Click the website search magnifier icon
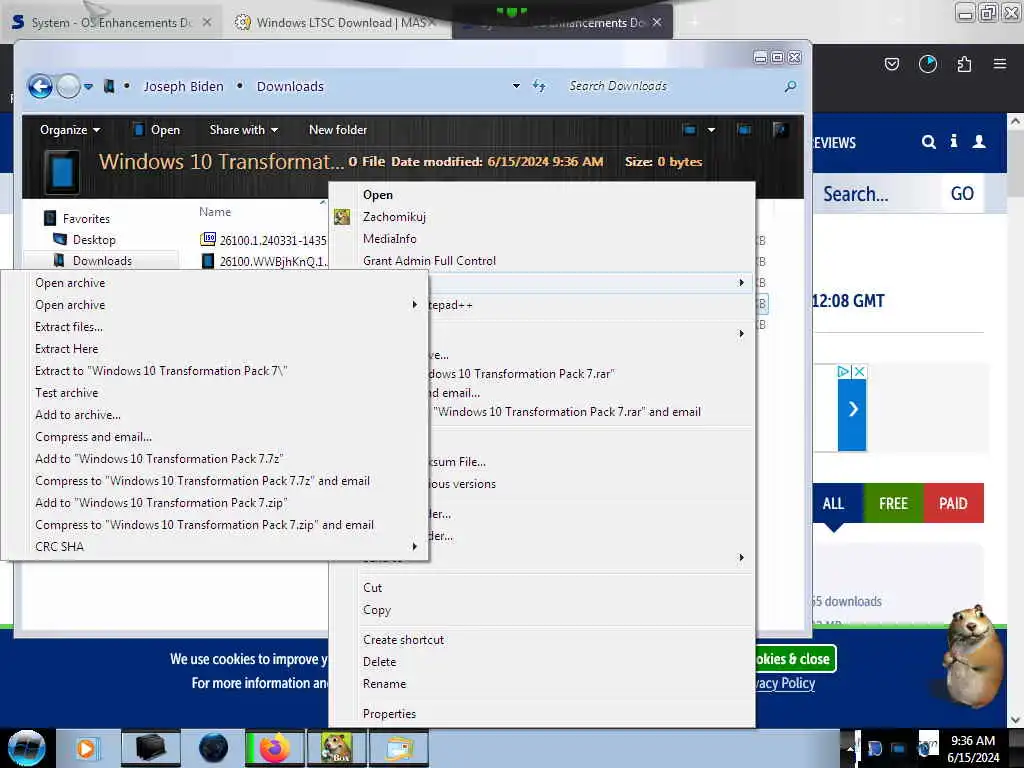The image size is (1024, 768). [x=929, y=142]
